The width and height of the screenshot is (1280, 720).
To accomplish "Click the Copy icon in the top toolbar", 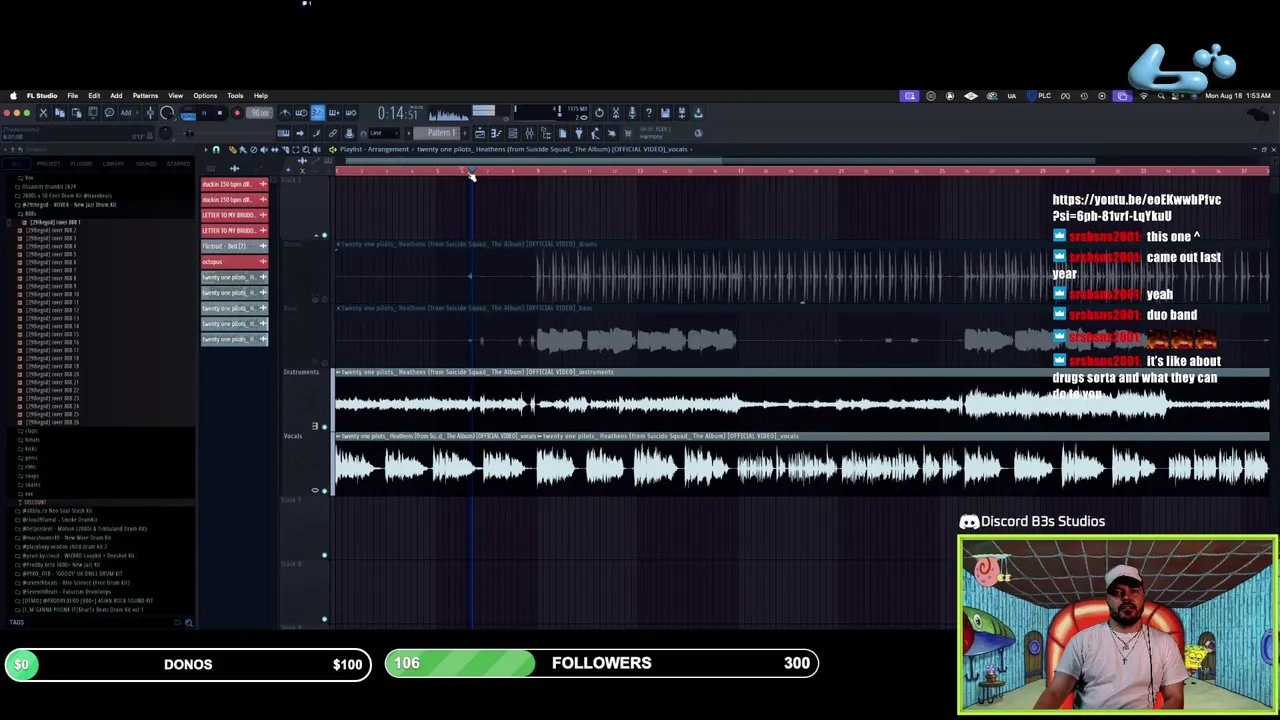I will 59,113.
